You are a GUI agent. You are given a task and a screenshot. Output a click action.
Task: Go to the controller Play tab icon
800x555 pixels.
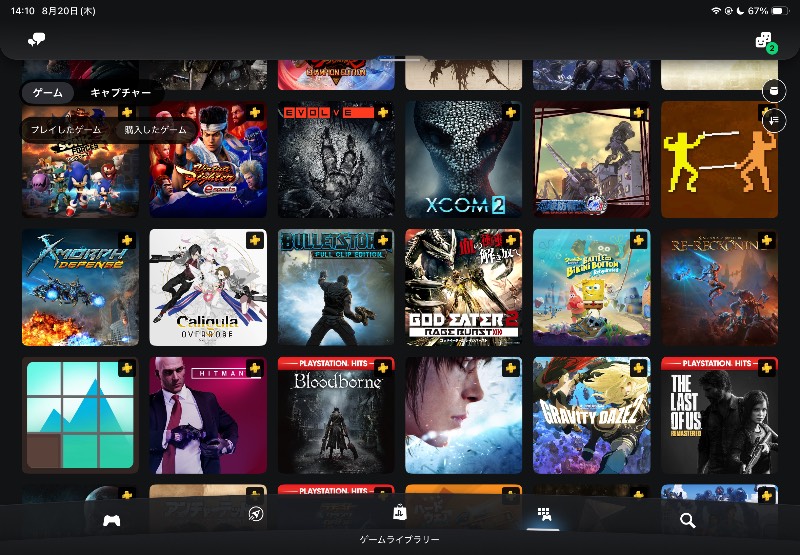coord(112,520)
